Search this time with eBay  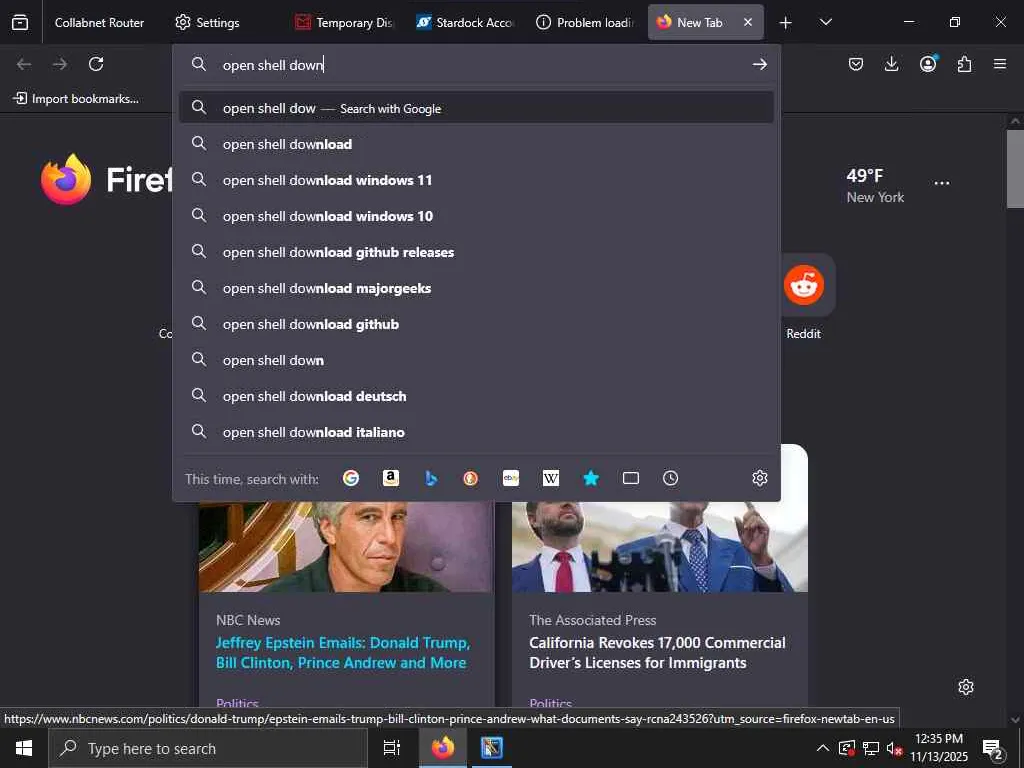[x=511, y=478]
